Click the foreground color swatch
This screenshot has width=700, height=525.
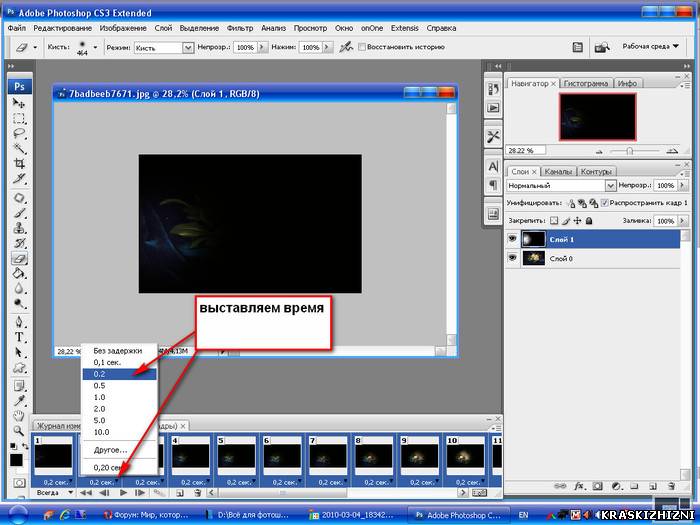tap(16, 460)
